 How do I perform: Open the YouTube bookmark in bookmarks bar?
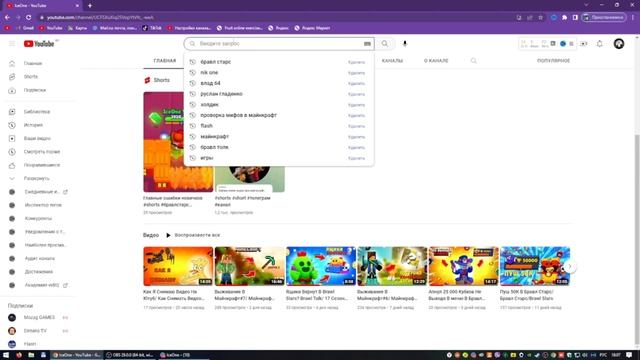pos(51,28)
